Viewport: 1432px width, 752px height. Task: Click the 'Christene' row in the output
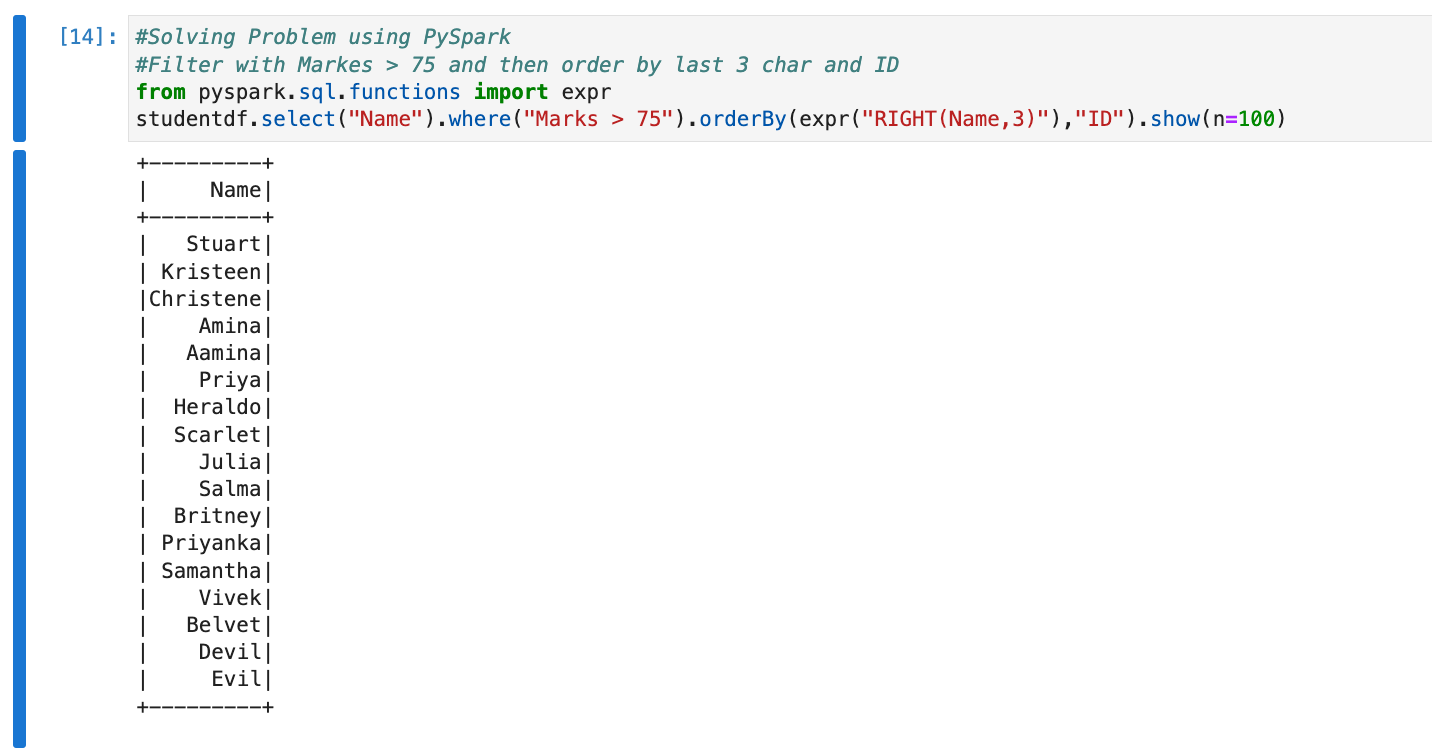(x=205, y=299)
